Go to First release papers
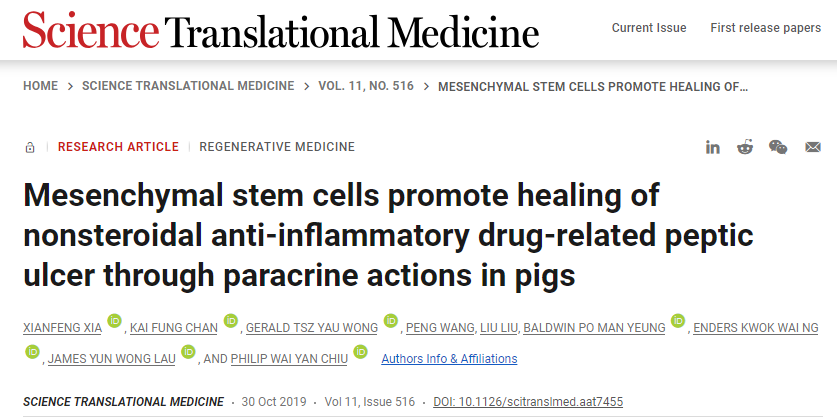 pyautogui.click(x=765, y=28)
